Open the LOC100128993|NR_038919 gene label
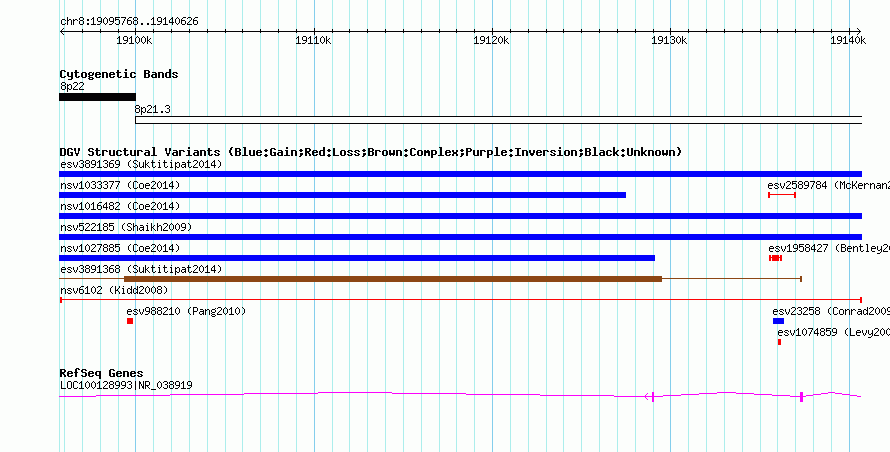 click(126, 385)
